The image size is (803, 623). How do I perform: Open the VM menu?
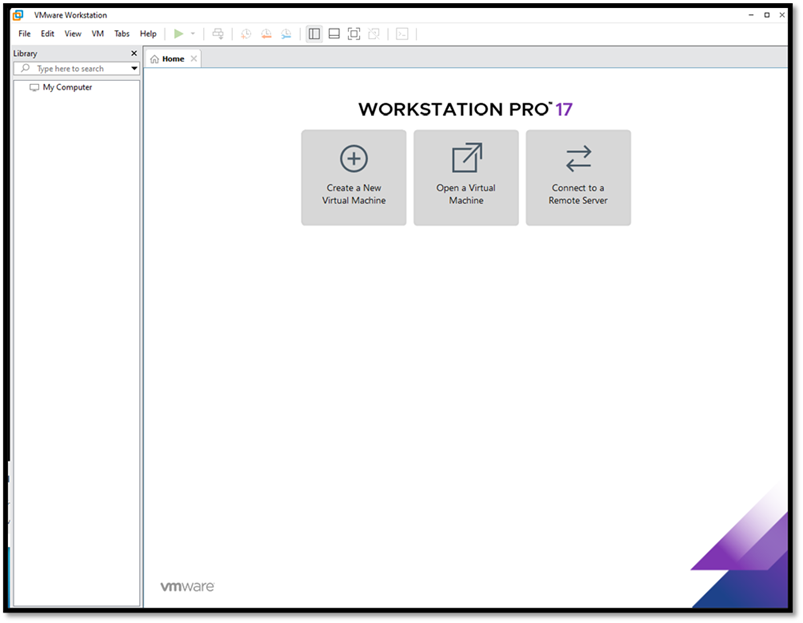tap(97, 33)
